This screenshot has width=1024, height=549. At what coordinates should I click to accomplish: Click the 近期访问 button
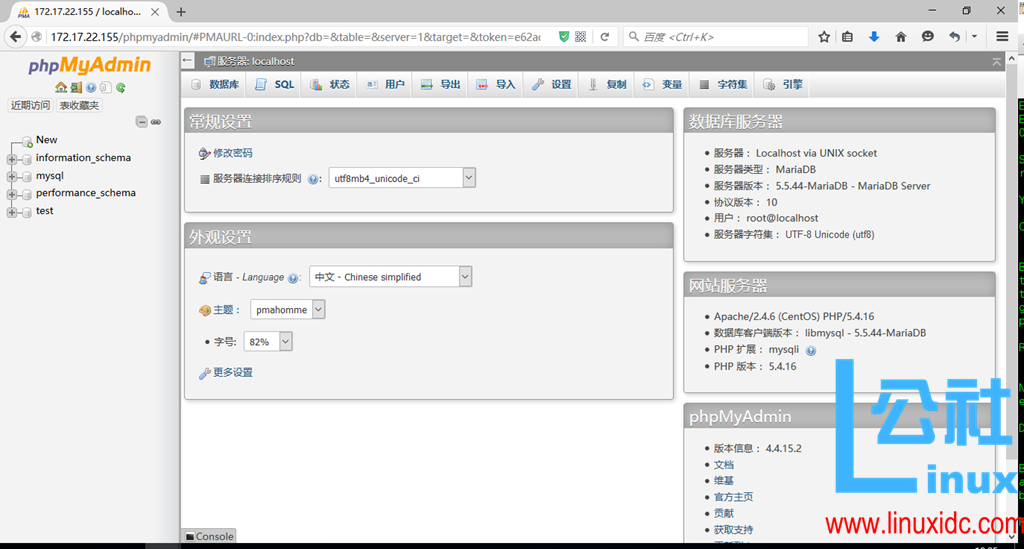click(x=30, y=105)
